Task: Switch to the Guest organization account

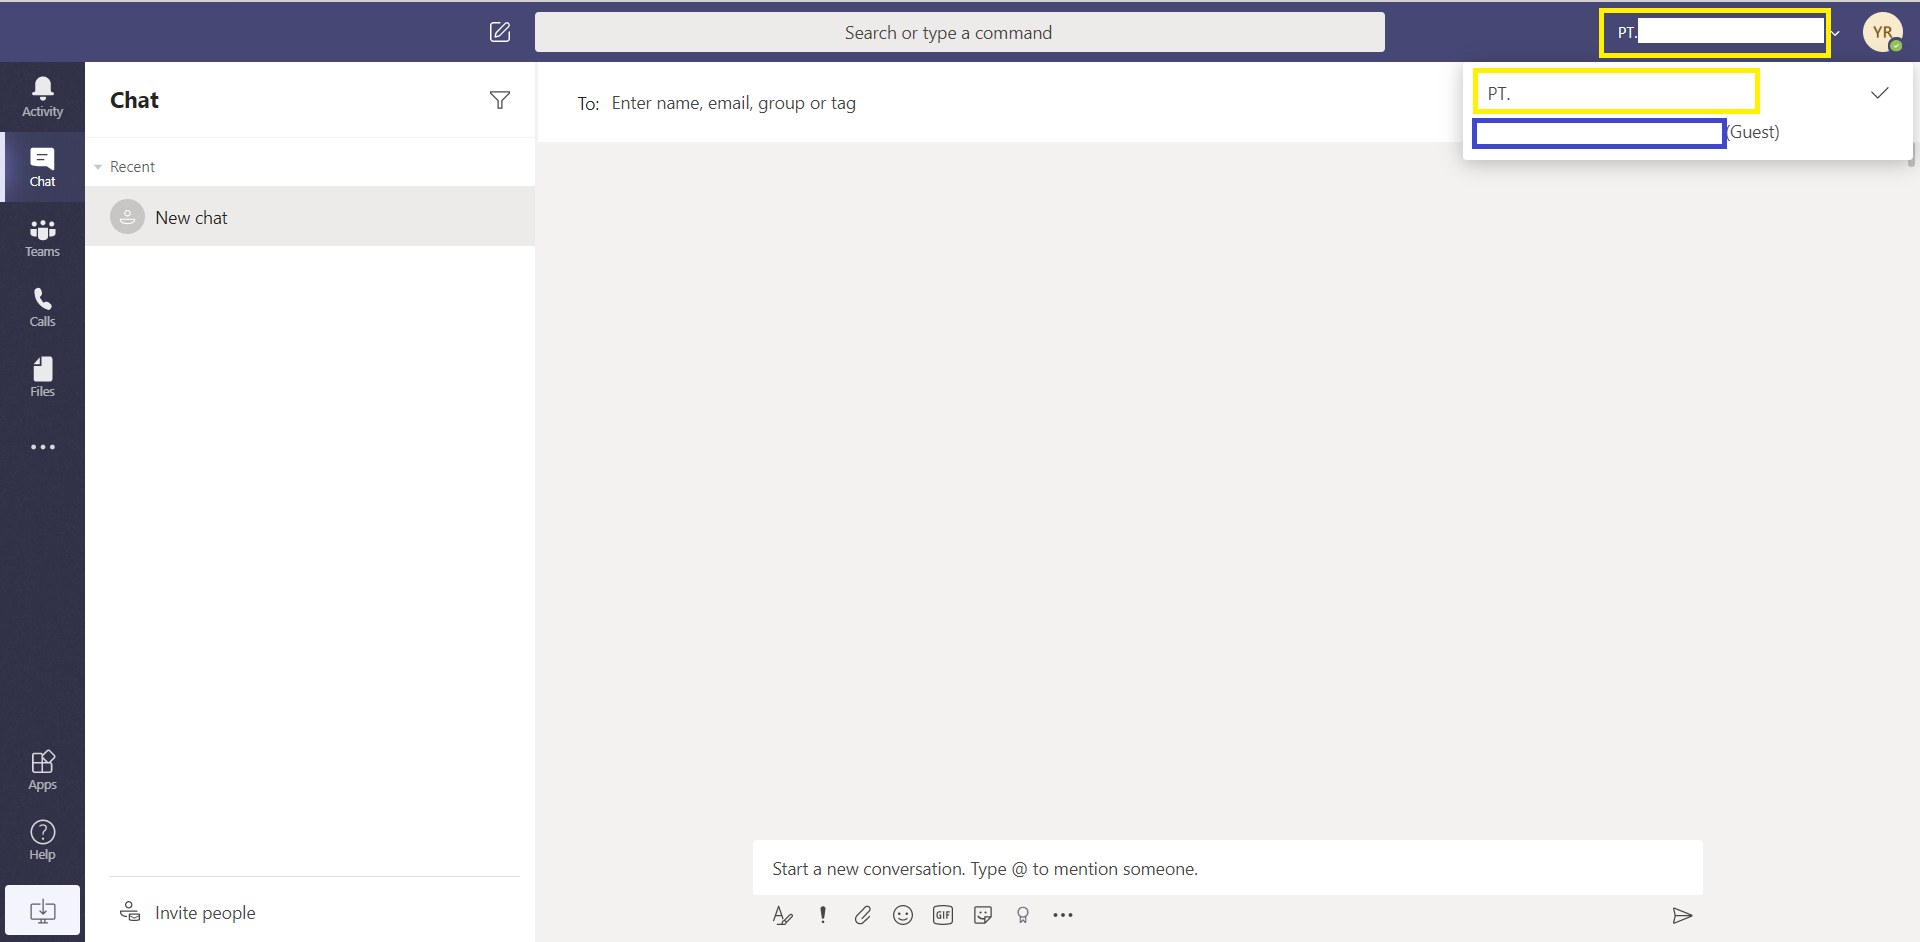Action: click(1688, 132)
